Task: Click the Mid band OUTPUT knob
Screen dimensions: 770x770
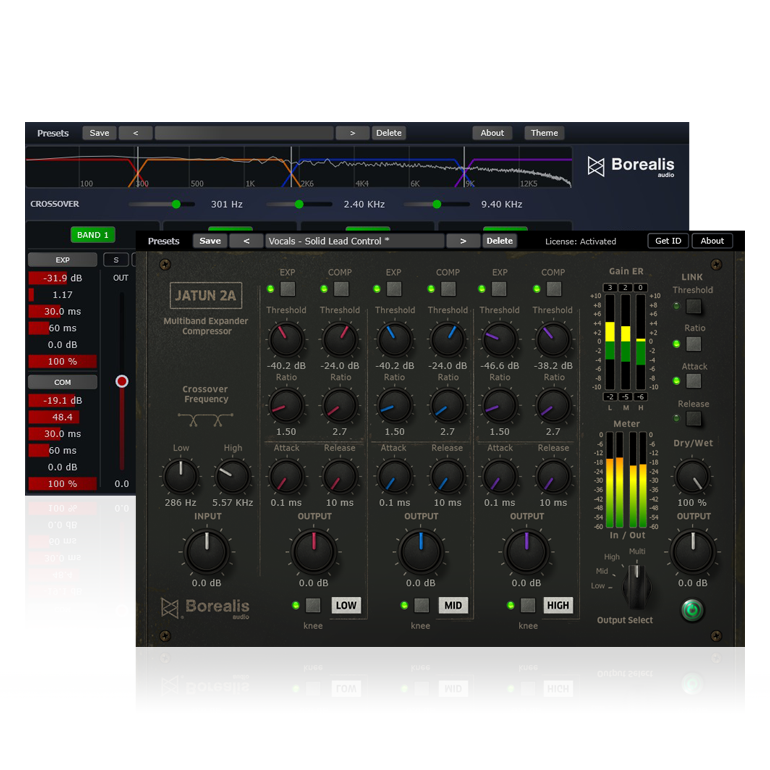Action: click(x=421, y=551)
